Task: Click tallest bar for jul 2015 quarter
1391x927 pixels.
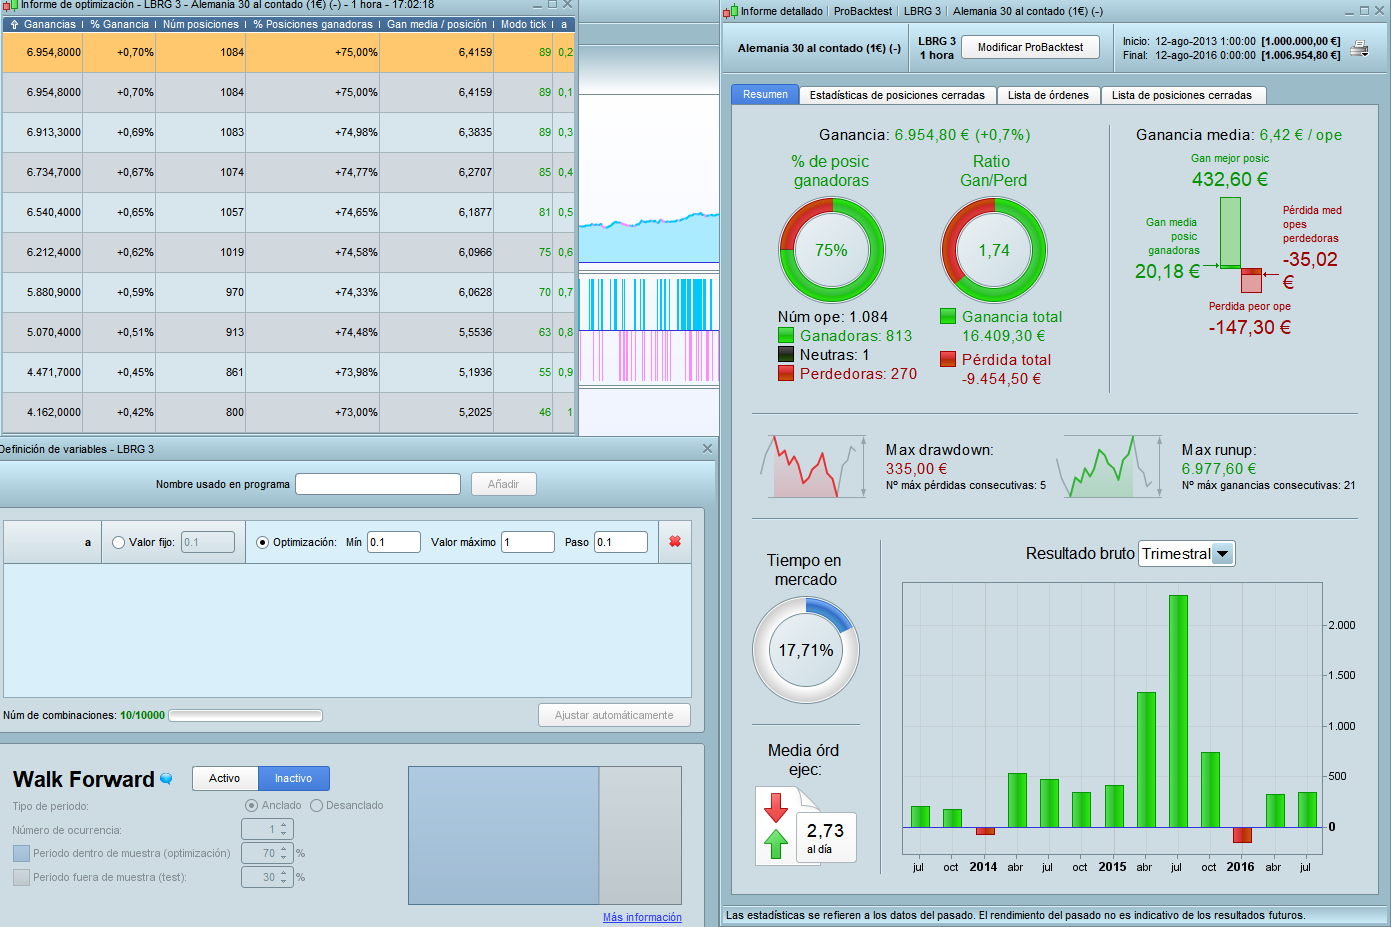Action: (x=1178, y=711)
